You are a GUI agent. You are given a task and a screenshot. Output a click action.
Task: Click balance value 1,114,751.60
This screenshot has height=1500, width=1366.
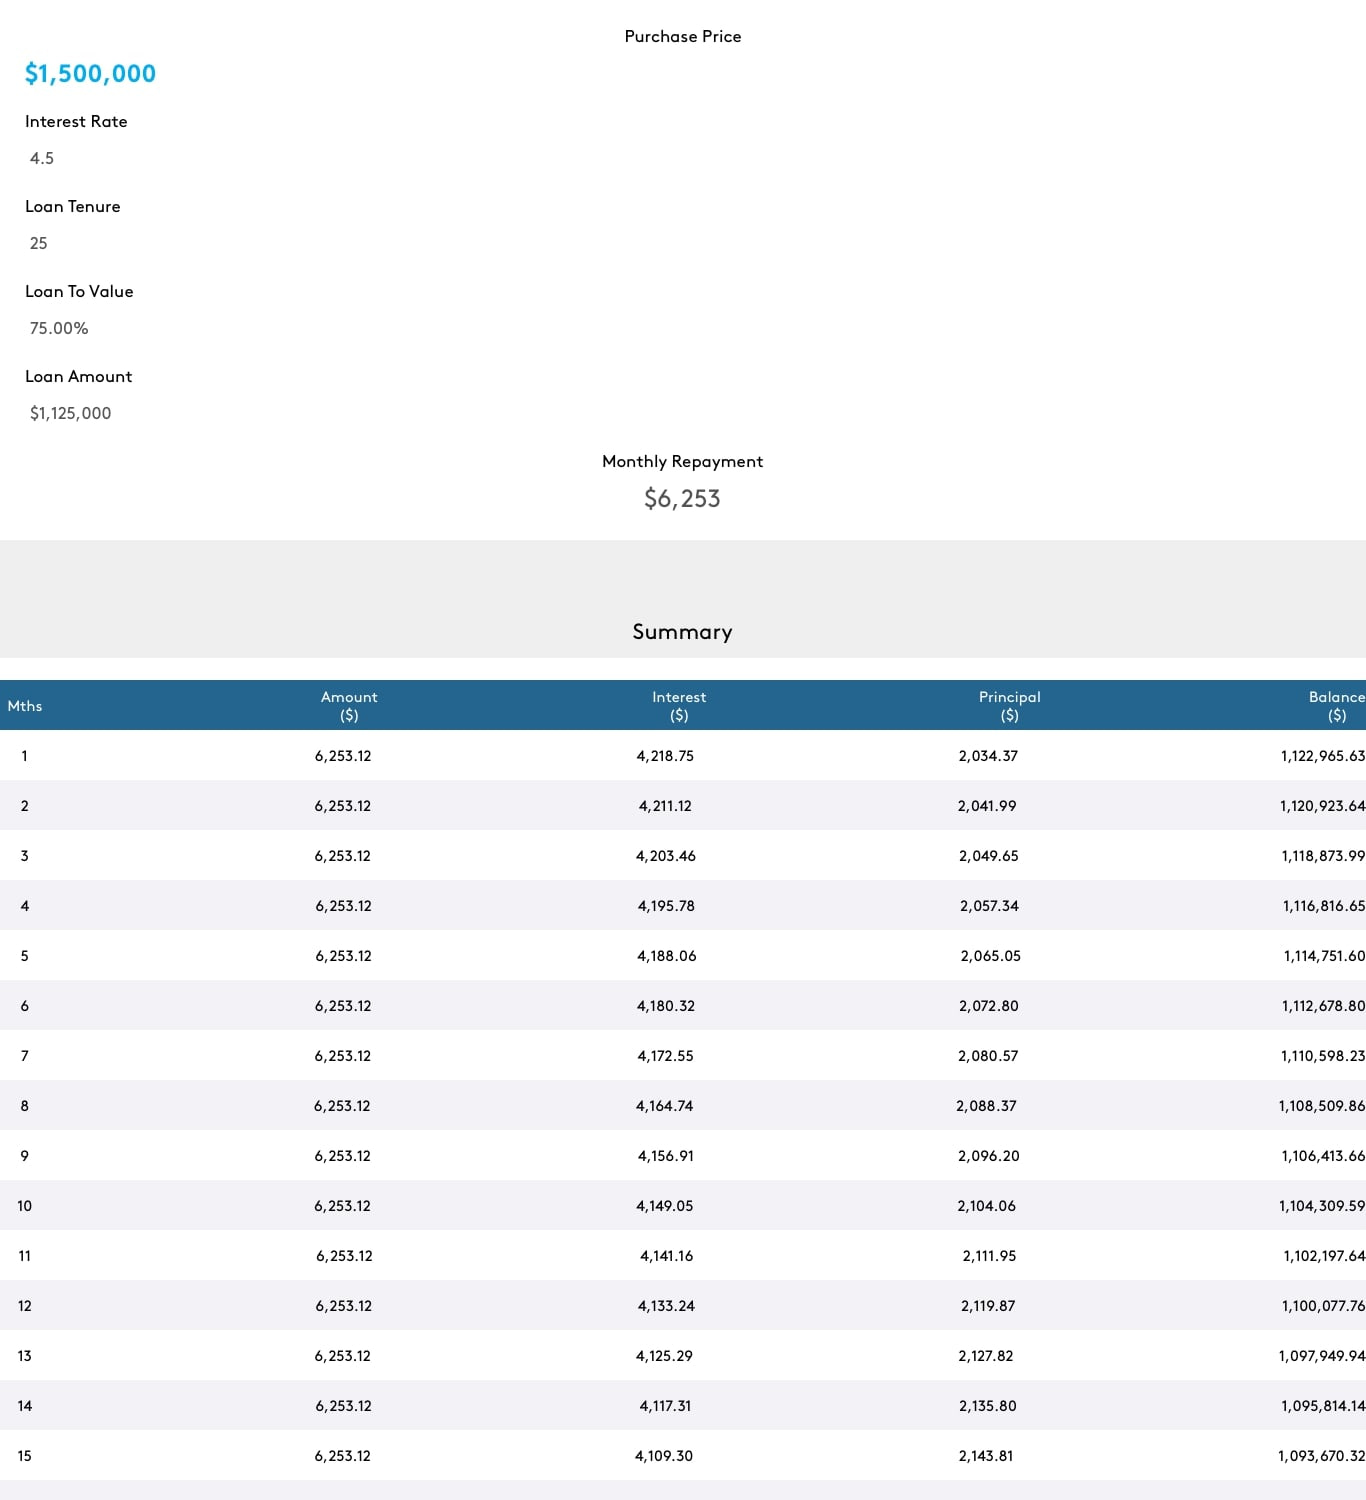click(x=1325, y=956)
